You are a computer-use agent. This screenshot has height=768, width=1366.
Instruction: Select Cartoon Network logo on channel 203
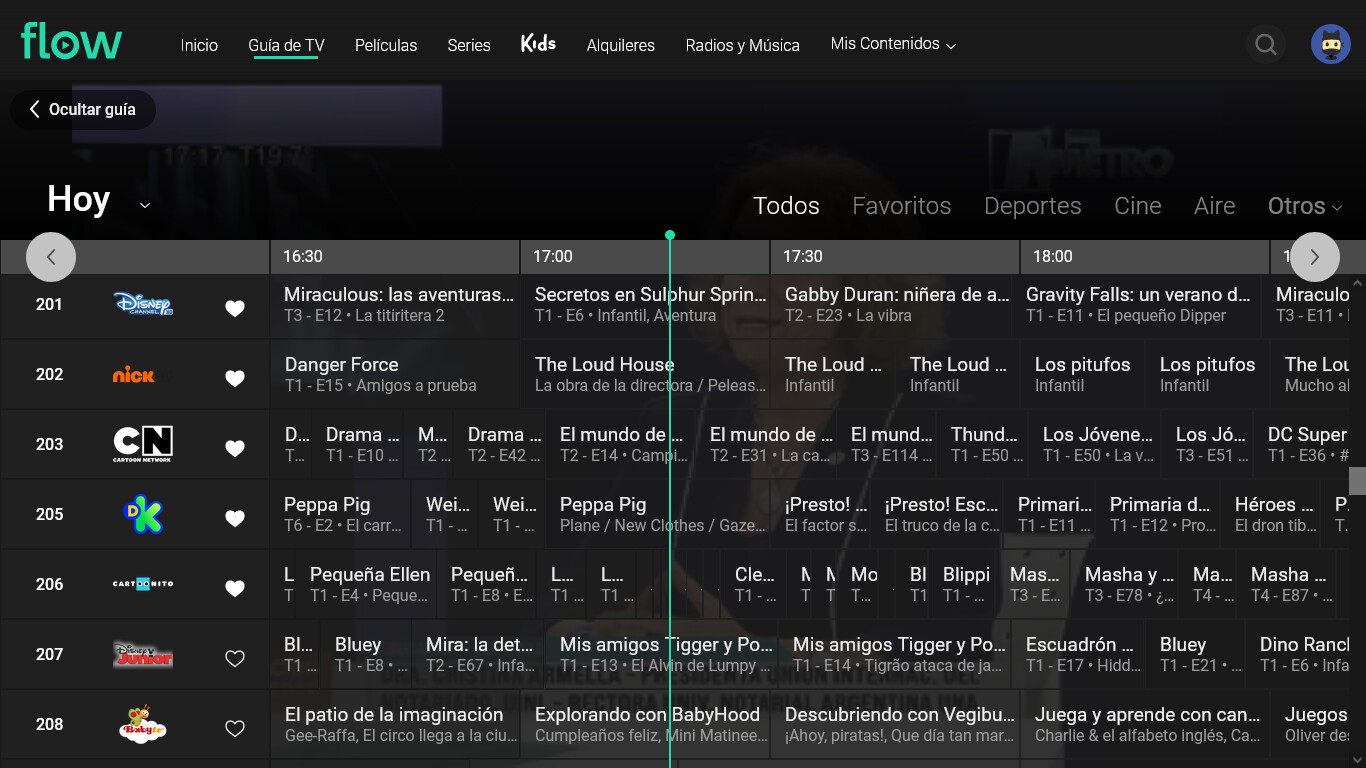(x=143, y=444)
